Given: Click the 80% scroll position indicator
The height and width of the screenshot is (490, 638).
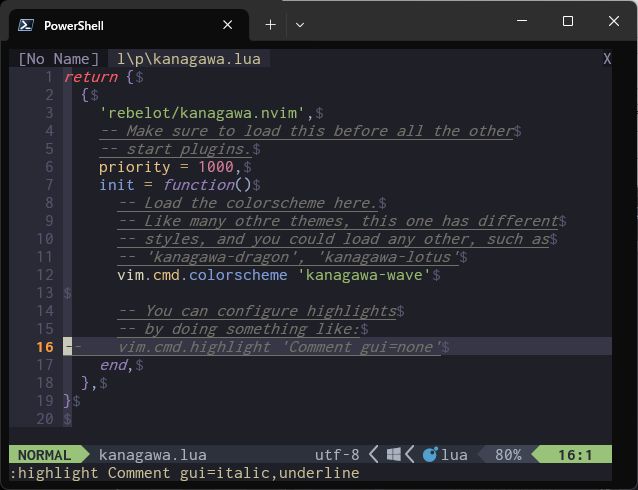Looking at the screenshot, I should [508, 455].
